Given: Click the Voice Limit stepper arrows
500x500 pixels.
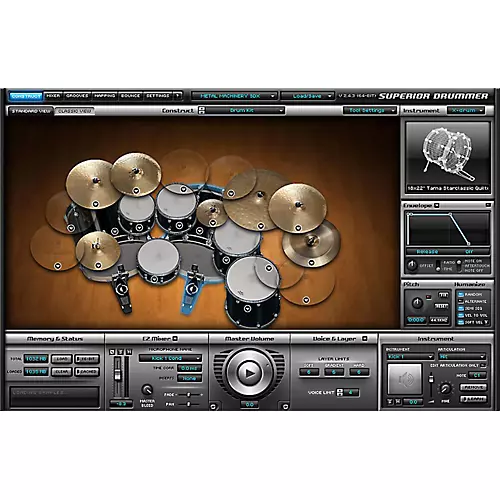Looking at the screenshot, I should pyautogui.click(x=340, y=393).
